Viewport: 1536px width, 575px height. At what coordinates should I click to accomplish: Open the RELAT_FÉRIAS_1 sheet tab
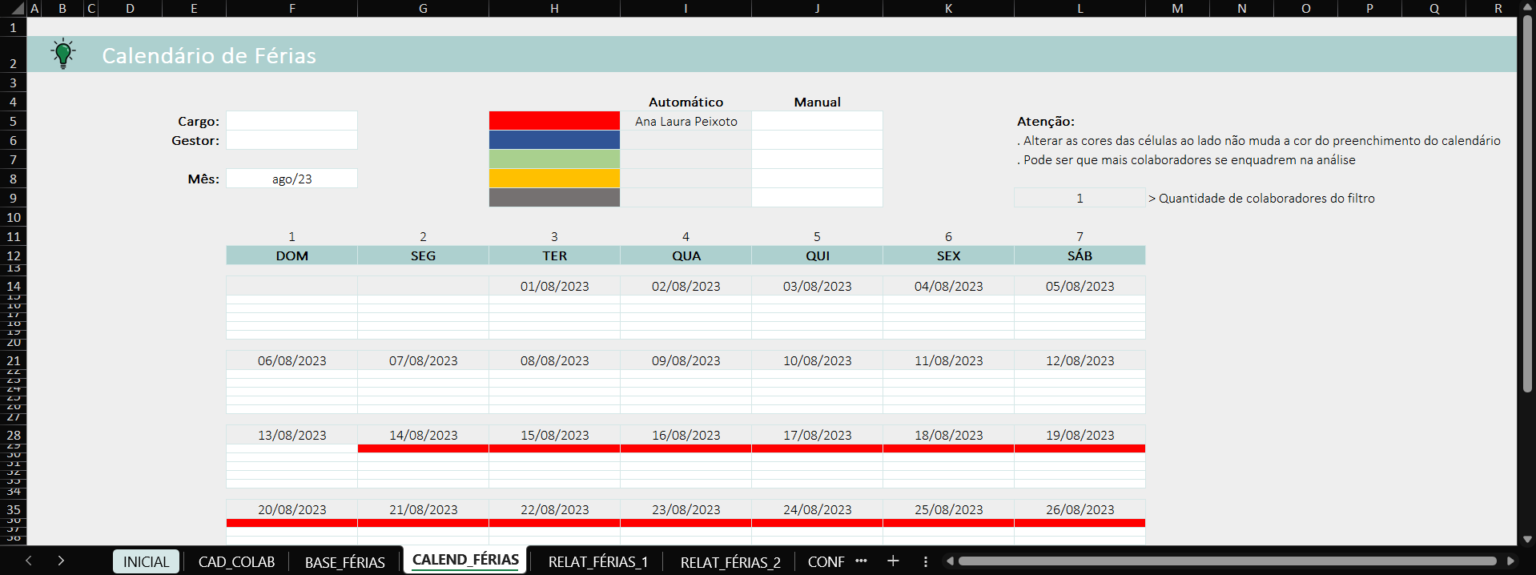pyautogui.click(x=598, y=561)
